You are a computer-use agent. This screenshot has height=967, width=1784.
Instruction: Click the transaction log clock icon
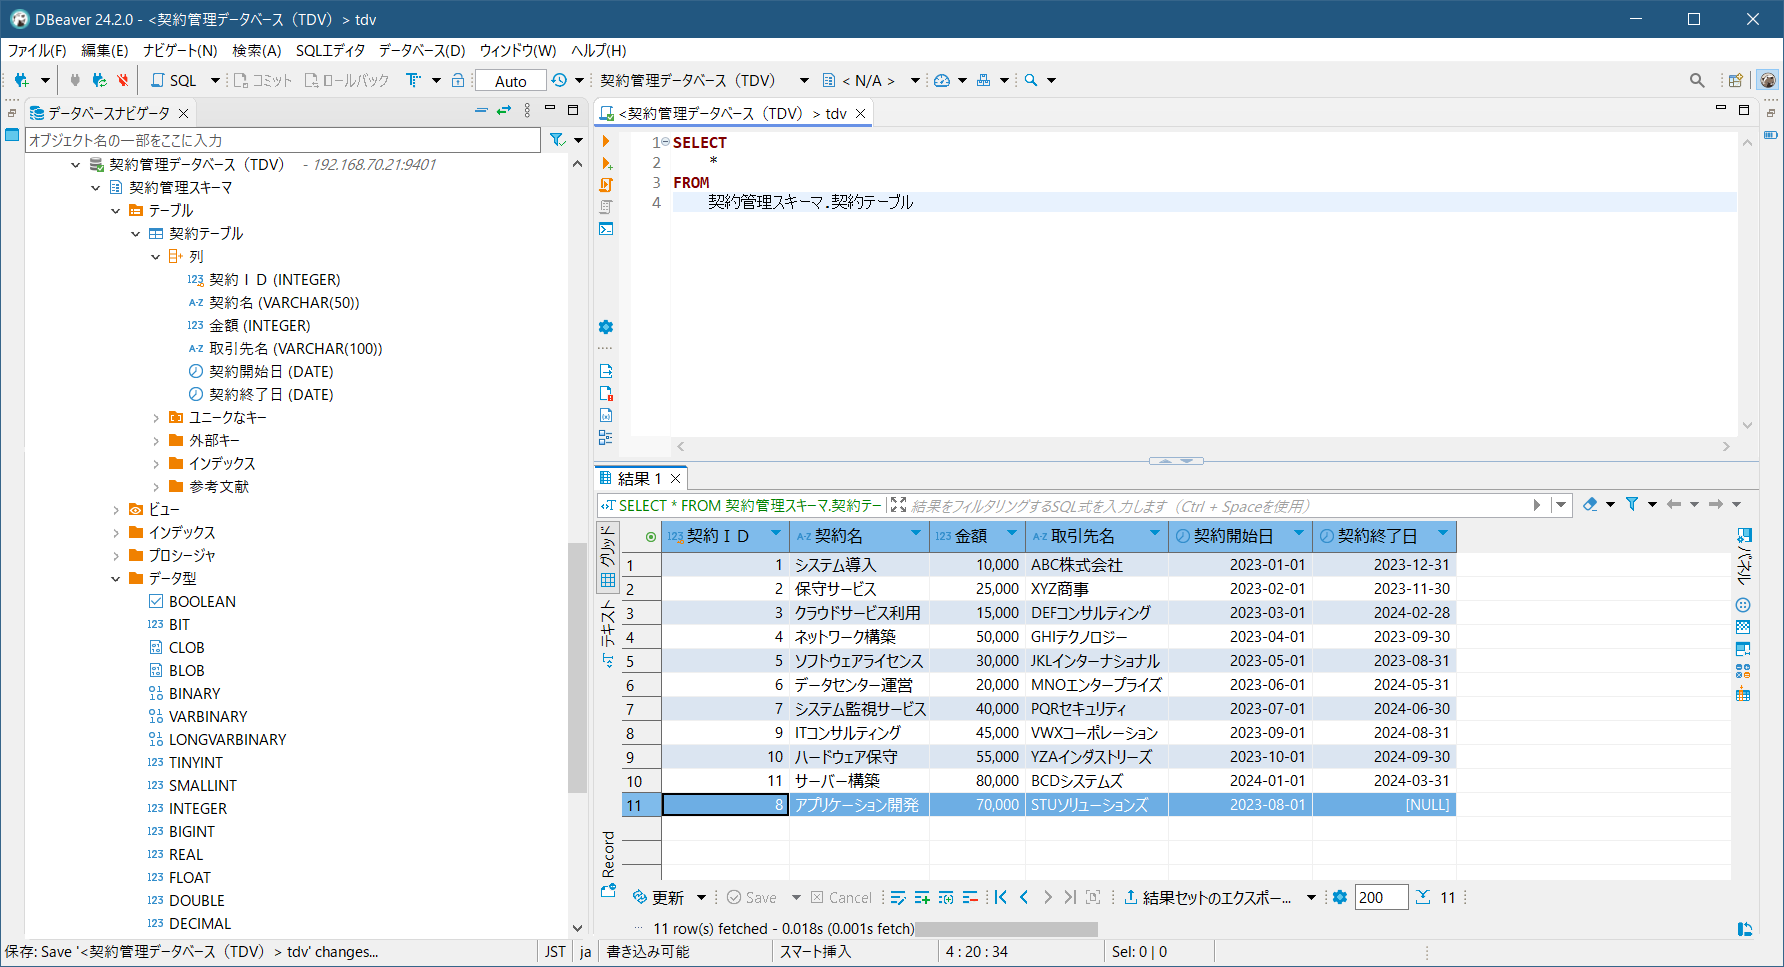pyautogui.click(x=559, y=80)
